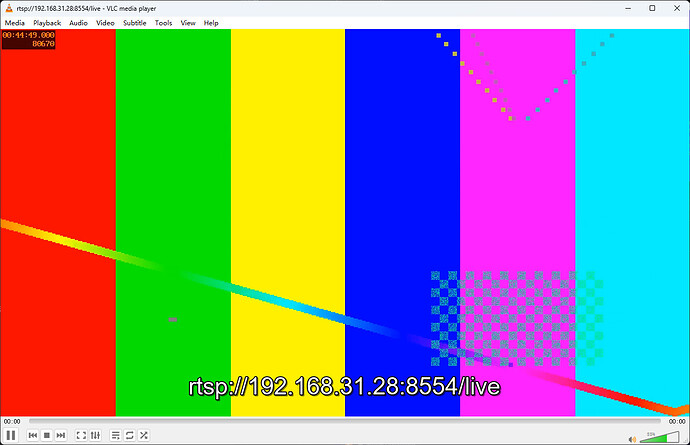Click the VLC cone title bar icon
The height and width of the screenshot is (445, 690).
click(9, 8)
